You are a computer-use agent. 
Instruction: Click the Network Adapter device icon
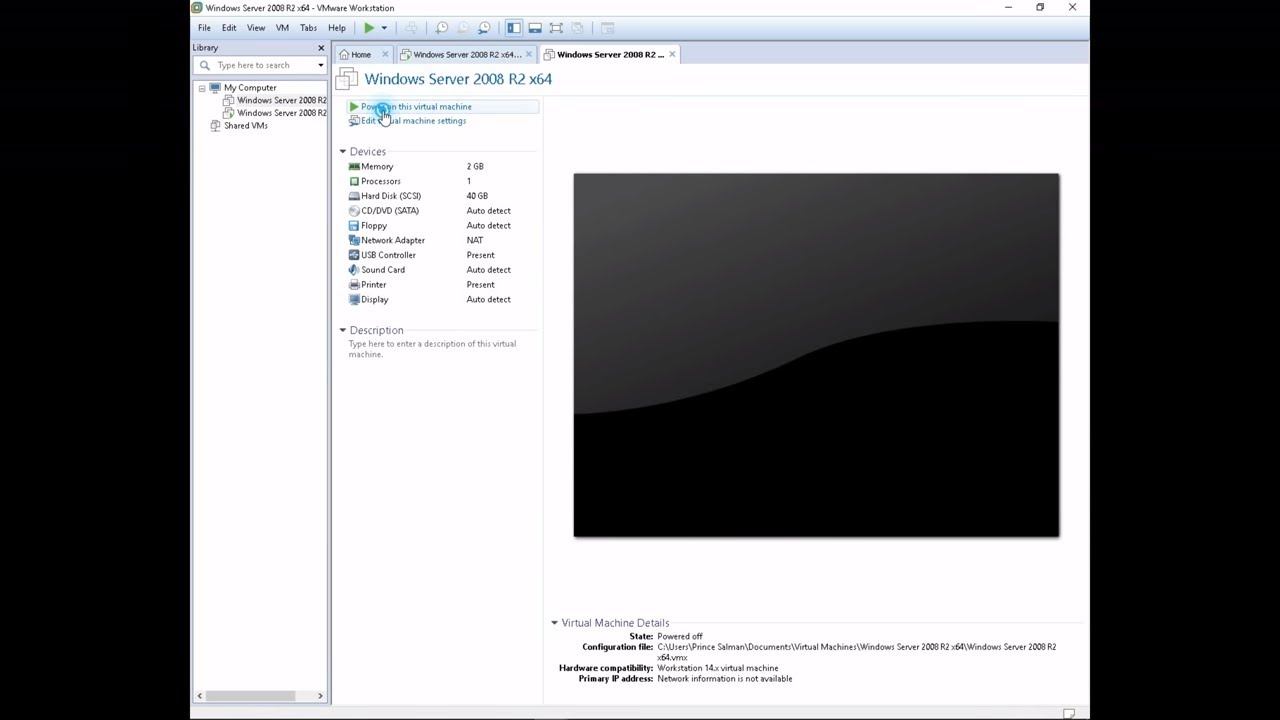pyautogui.click(x=354, y=240)
